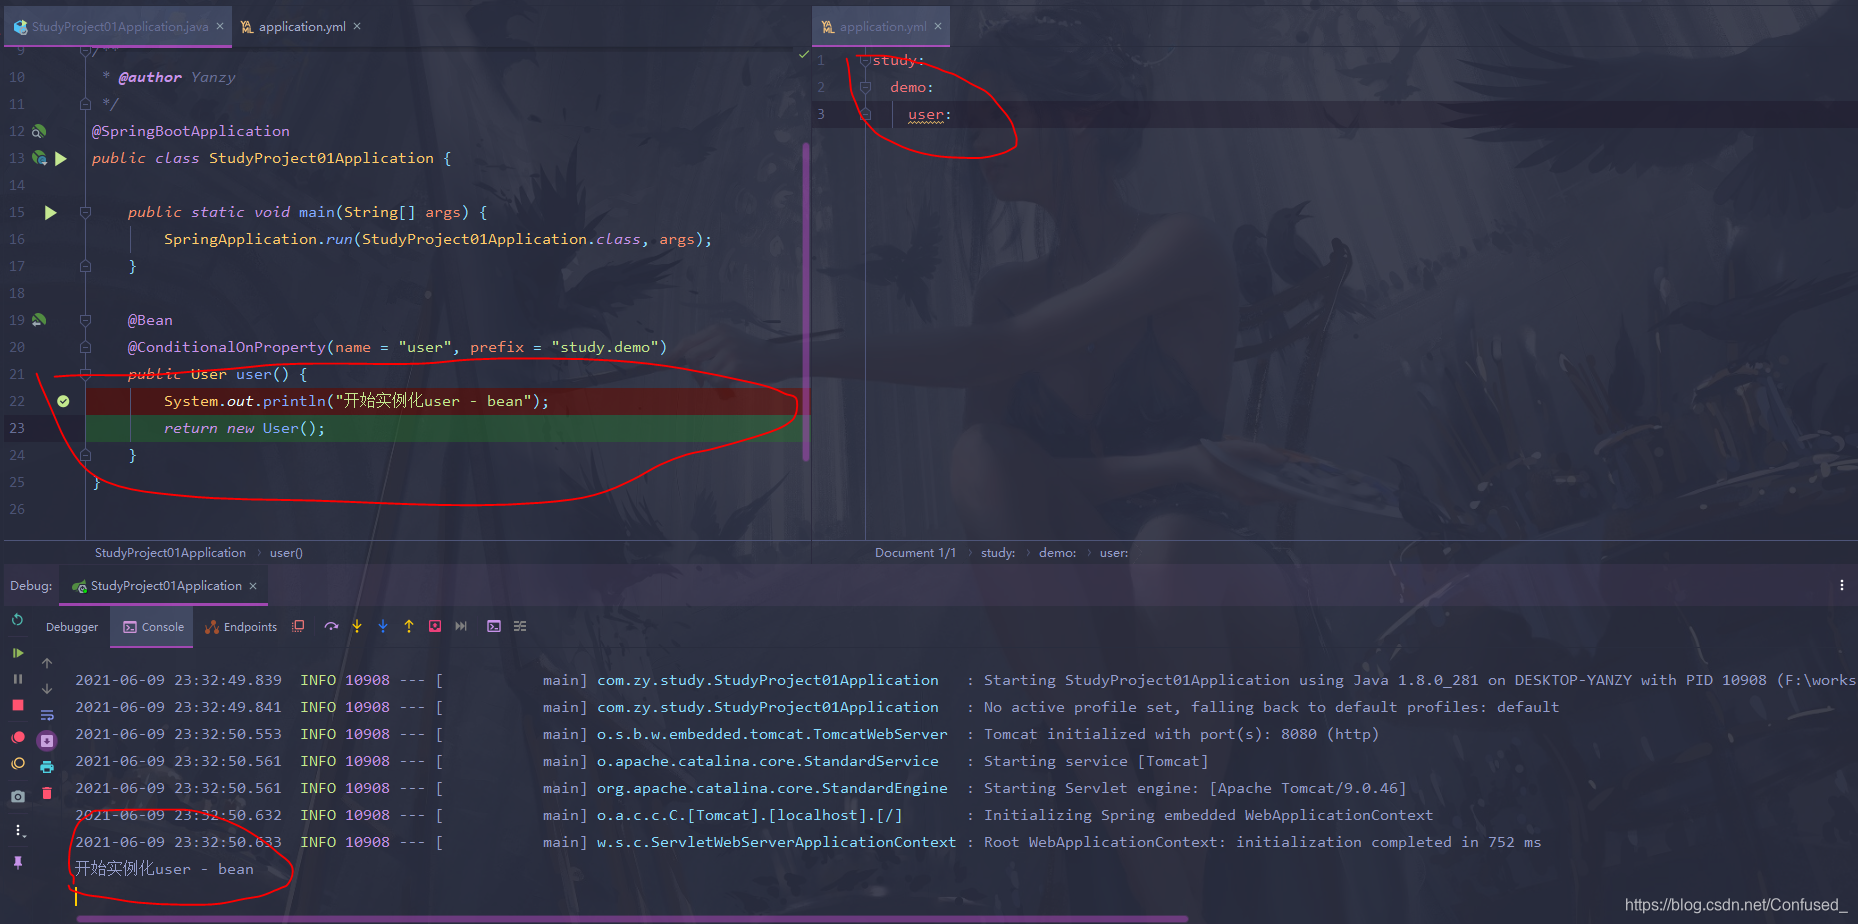
Task: Collapse the main method at line 15
Action: (86, 212)
